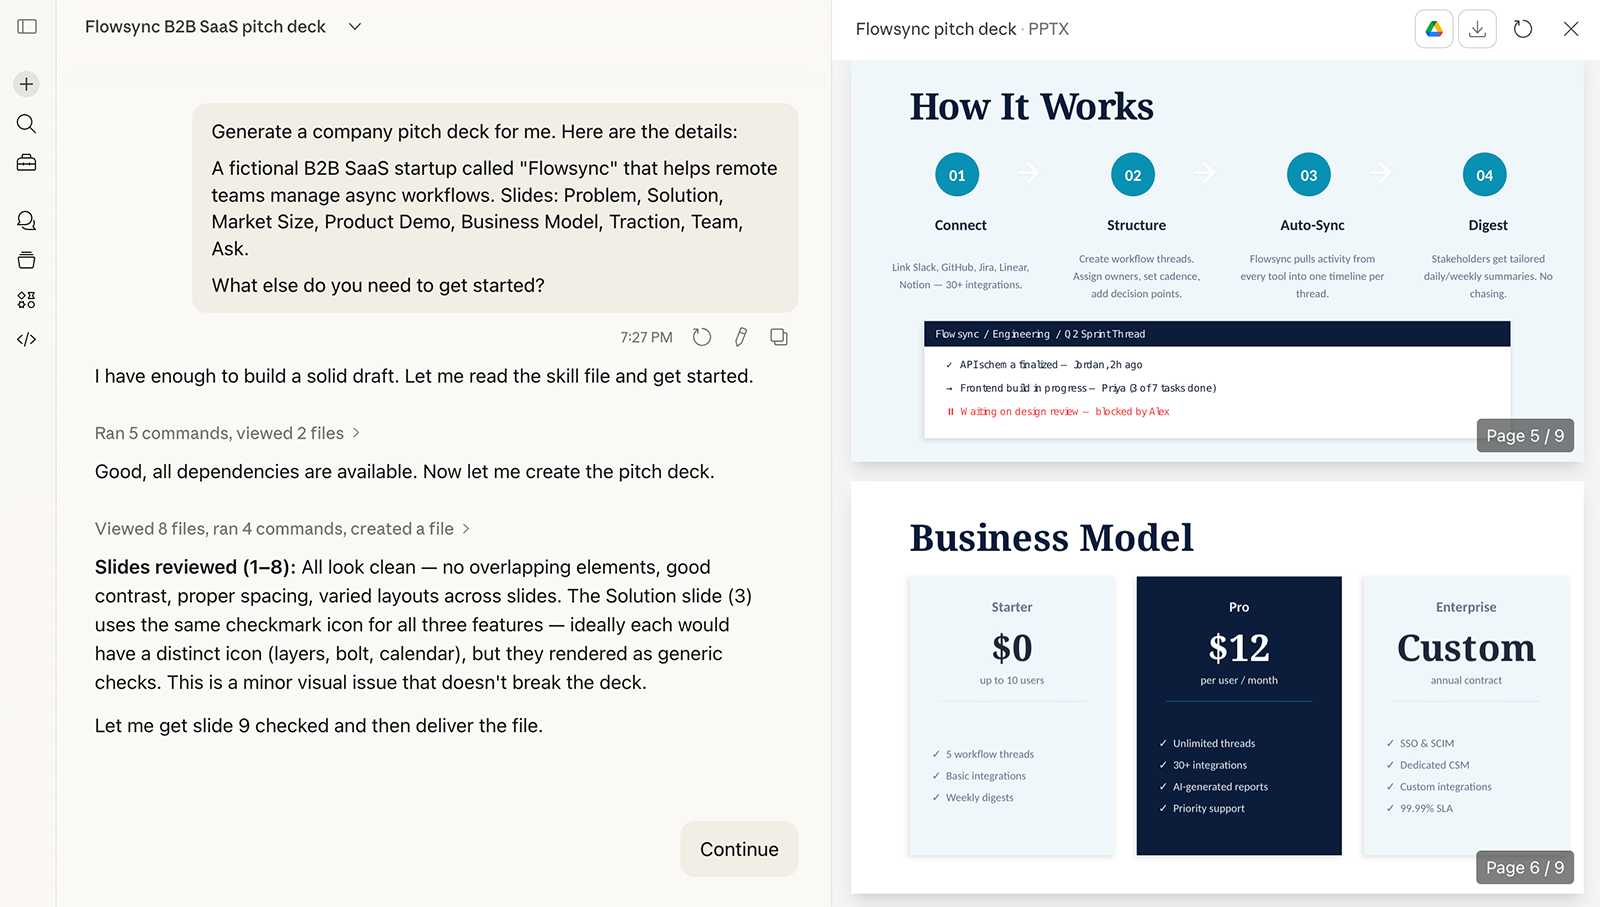
Task: Download the Flowsync pitch deck file
Action: pyautogui.click(x=1477, y=29)
